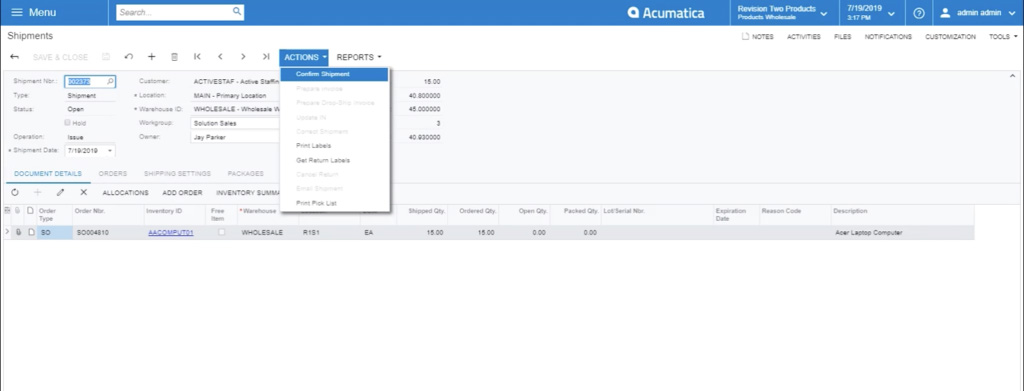The width and height of the screenshot is (1024, 391).
Task: Open the help question mark icon
Action: [x=919, y=13]
